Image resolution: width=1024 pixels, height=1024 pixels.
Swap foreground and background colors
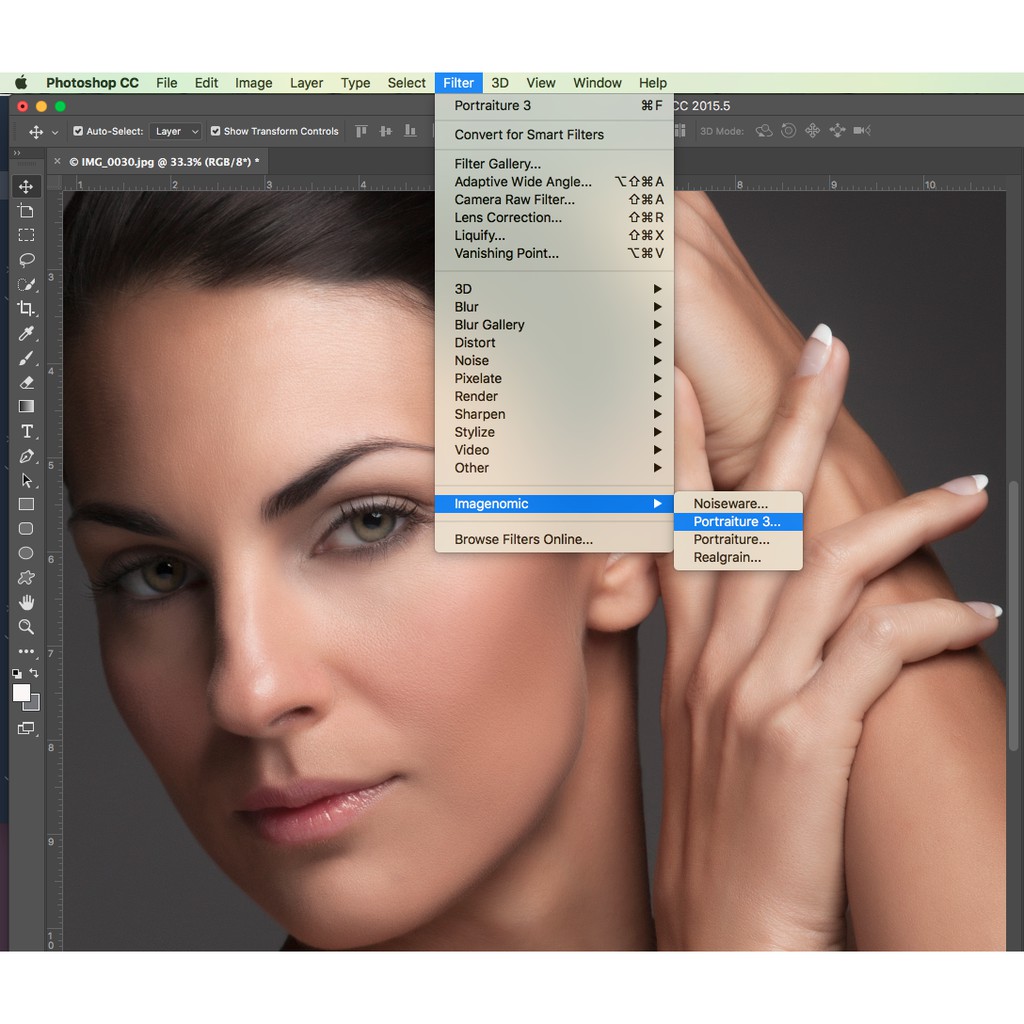tap(35, 674)
